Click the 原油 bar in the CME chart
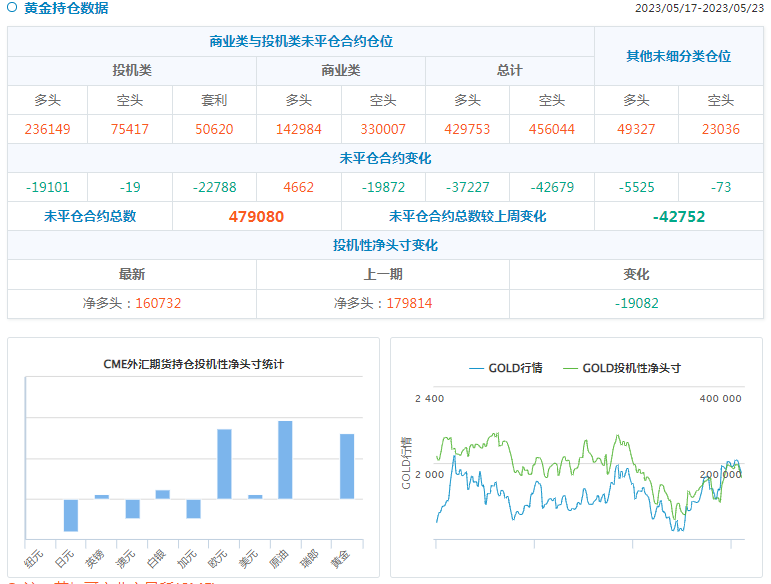This screenshot has height=584, width=771. [x=285, y=459]
